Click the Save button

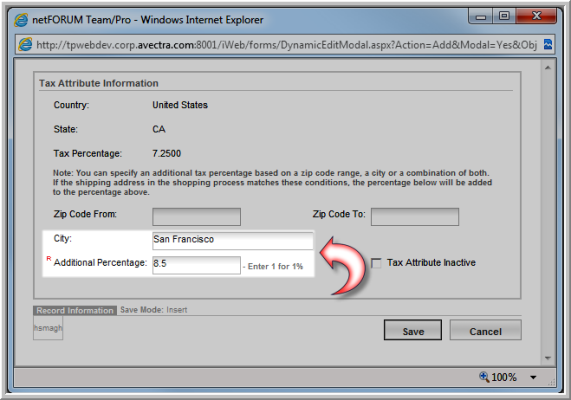click(x=413, y=330)
